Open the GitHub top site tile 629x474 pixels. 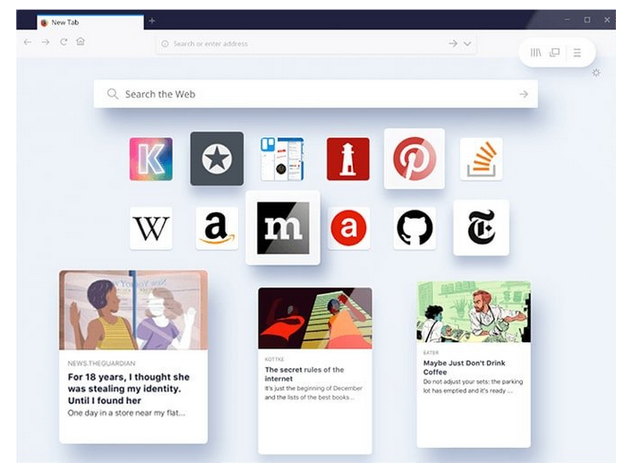point(414,228)
